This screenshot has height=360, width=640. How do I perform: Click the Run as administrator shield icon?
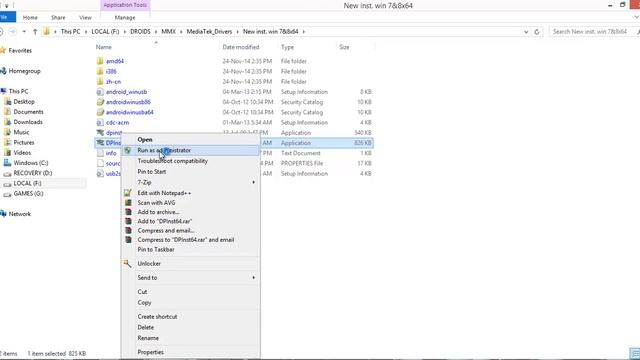(x=128, y=150)
